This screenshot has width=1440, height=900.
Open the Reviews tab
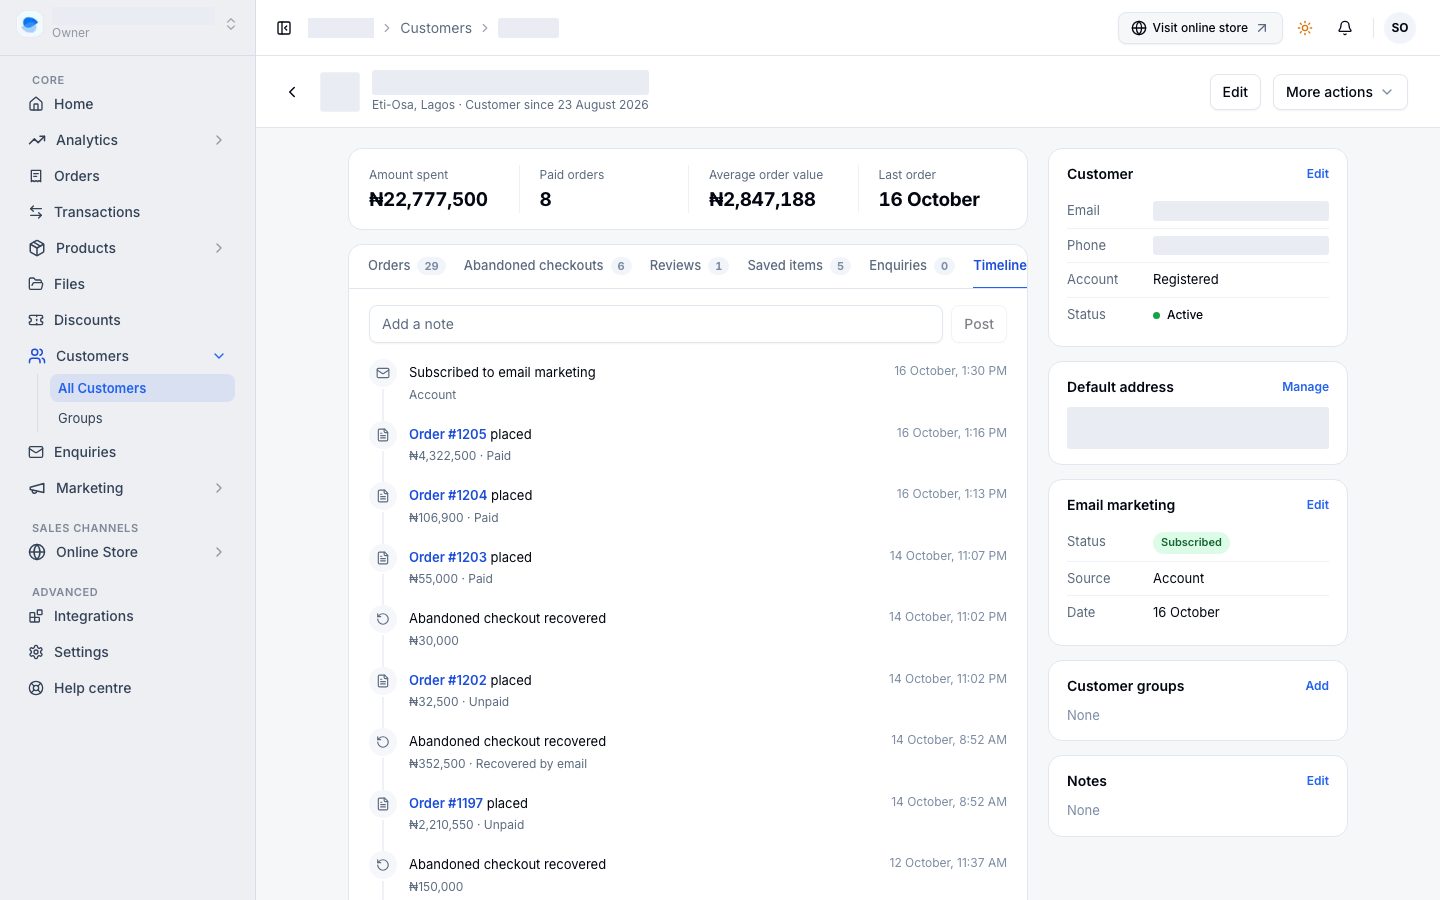(688, 266)
